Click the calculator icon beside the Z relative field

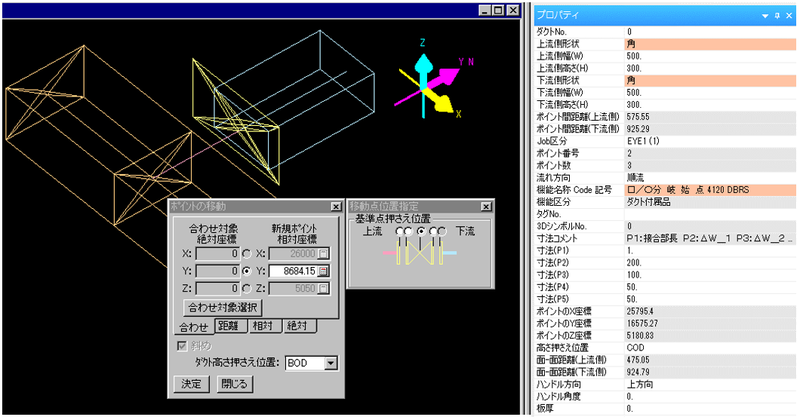[x=323, y=288]
